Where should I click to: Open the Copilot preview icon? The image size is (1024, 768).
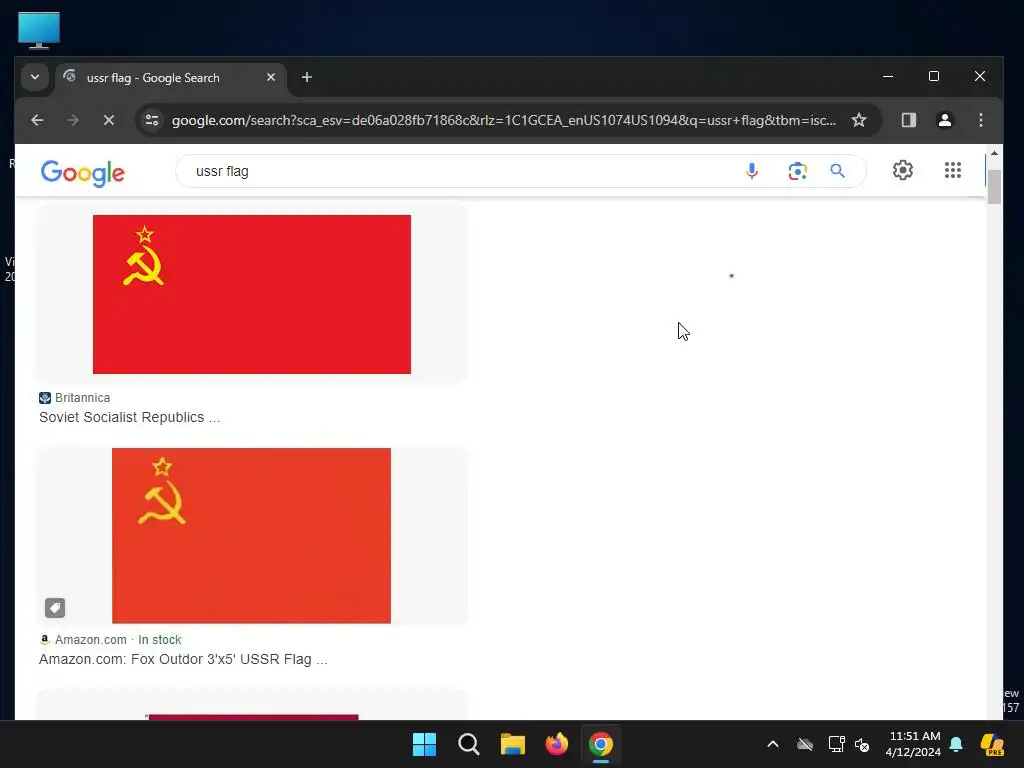click(x=992, y=744)
